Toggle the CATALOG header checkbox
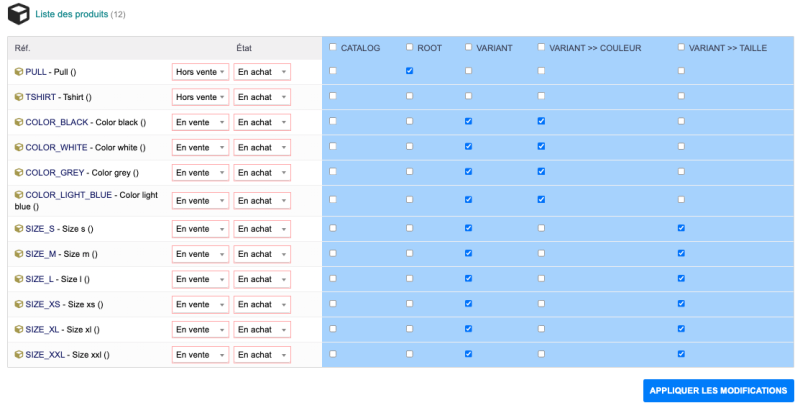800x408 pixels. (333, 47)
